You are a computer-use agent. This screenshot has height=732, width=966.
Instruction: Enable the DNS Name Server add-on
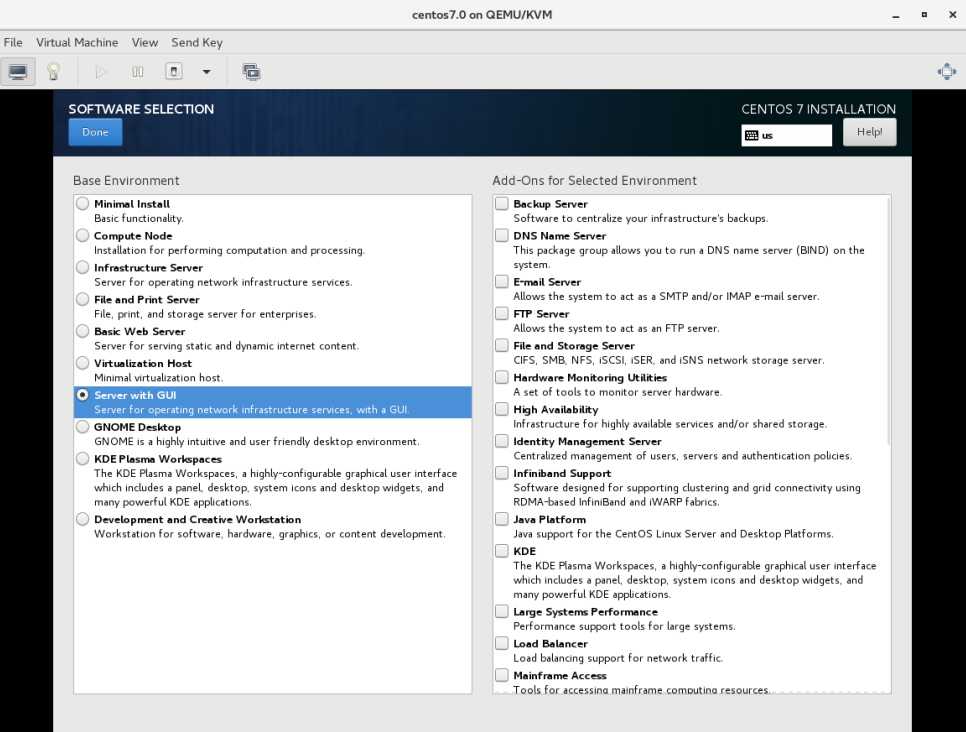point(502,235)
